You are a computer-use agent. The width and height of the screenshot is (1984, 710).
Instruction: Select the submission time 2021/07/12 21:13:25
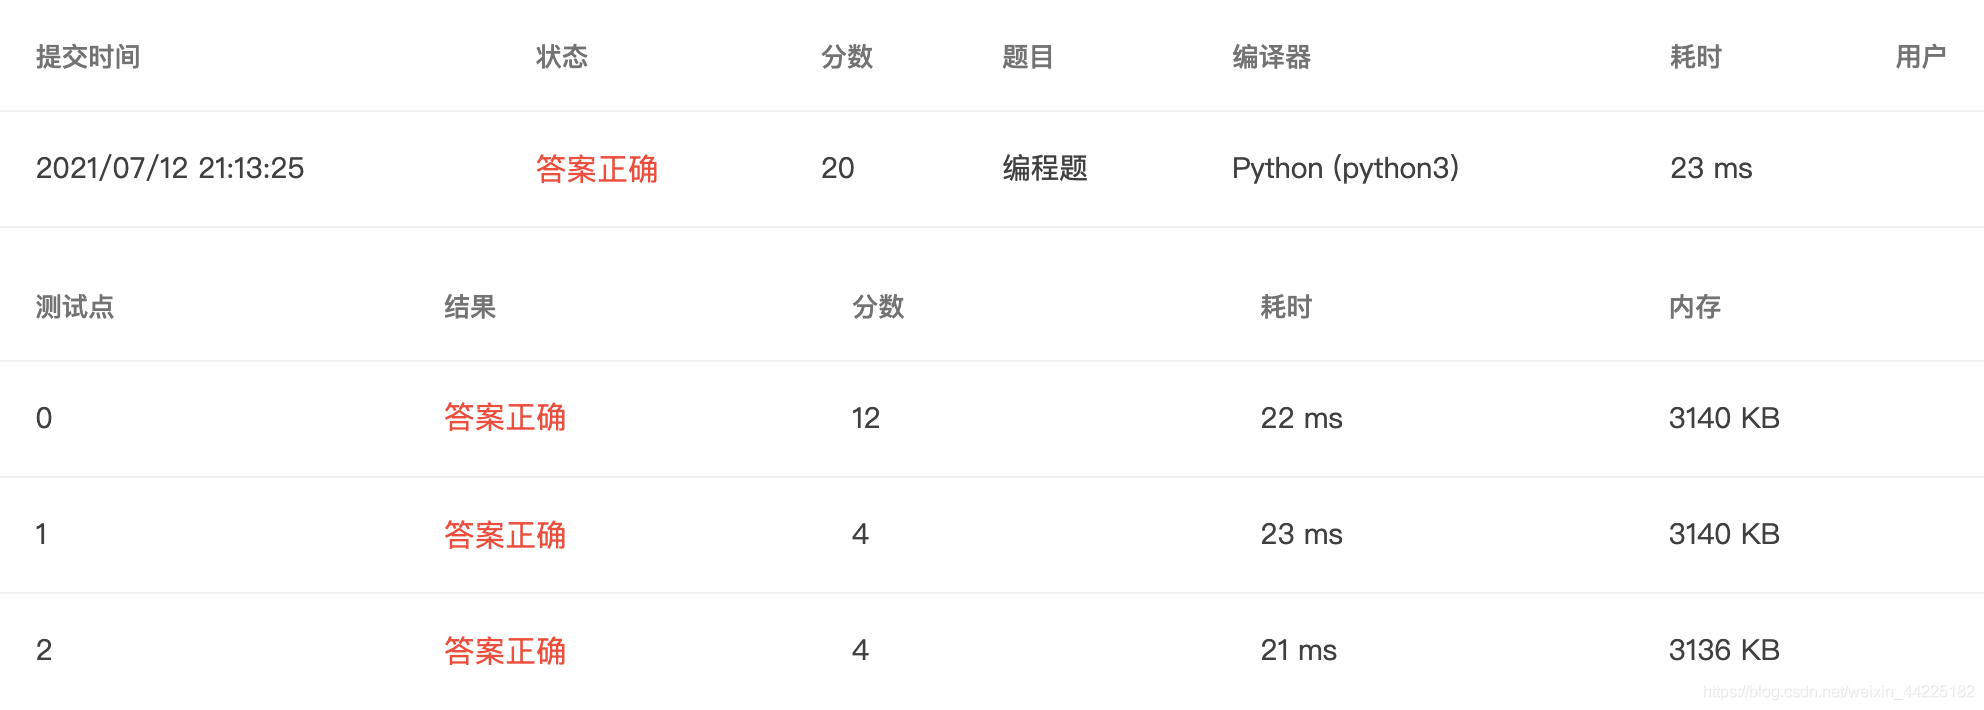pyautogui.click(x=170, y=168)
